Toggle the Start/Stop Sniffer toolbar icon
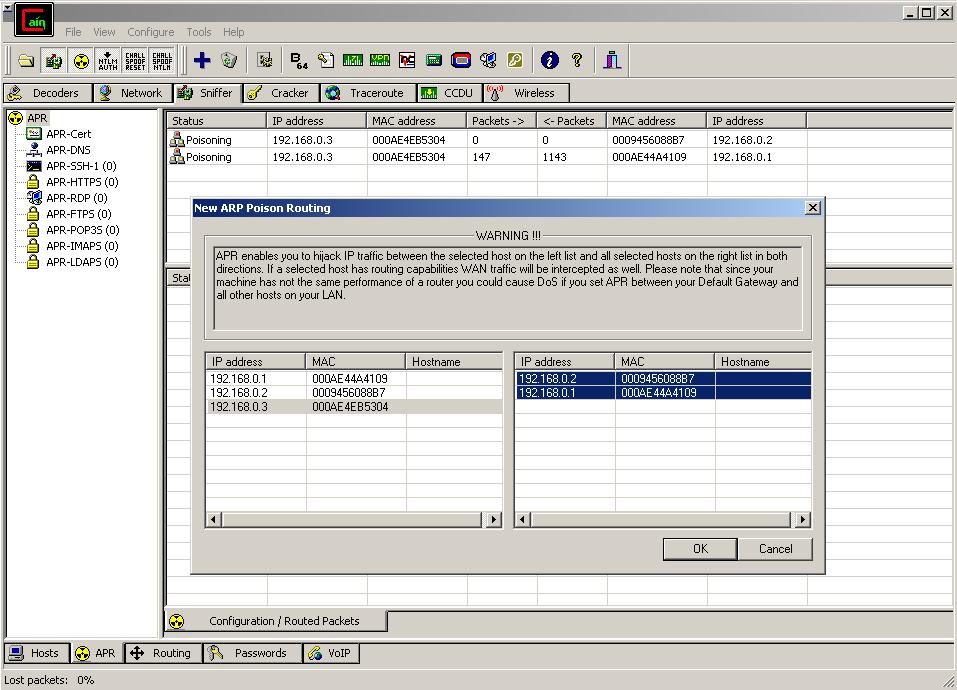This screenshot has width=957, height=690. [x=54, y=60]
